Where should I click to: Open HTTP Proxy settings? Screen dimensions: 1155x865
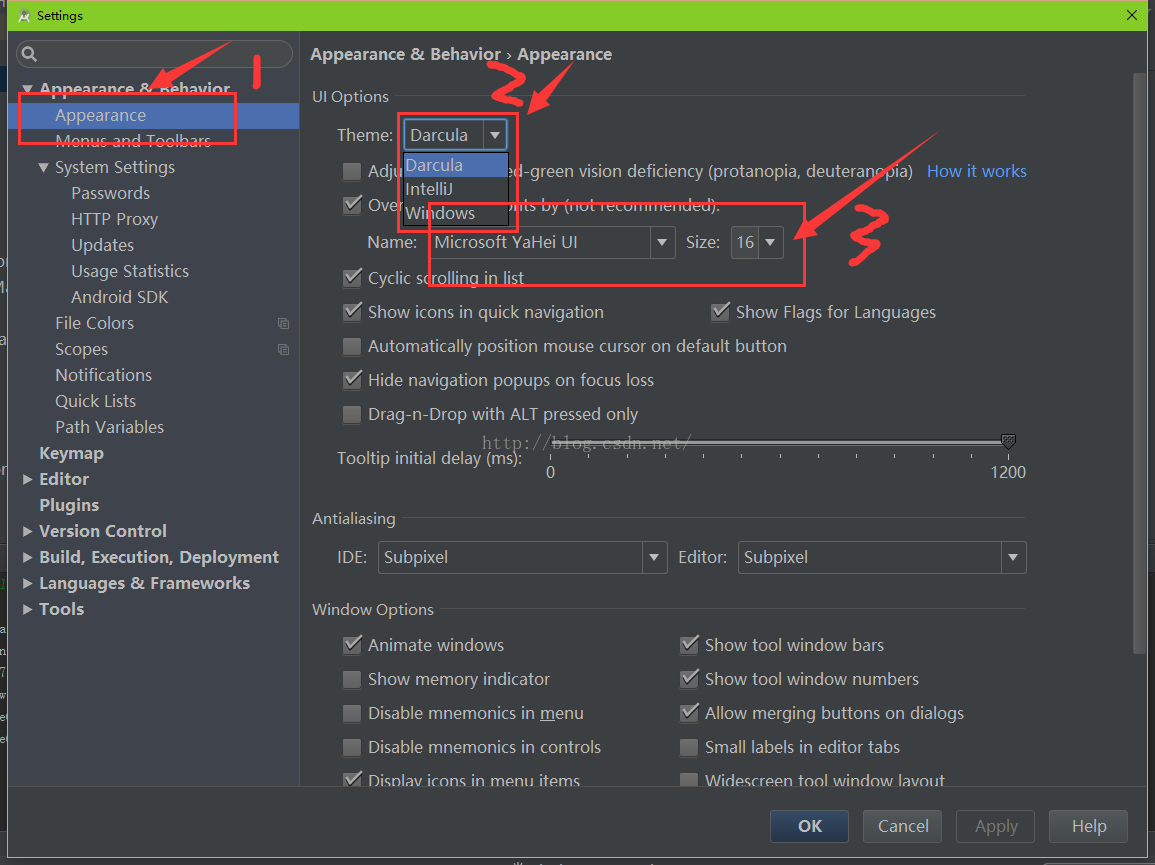click(x=114, y=220)
